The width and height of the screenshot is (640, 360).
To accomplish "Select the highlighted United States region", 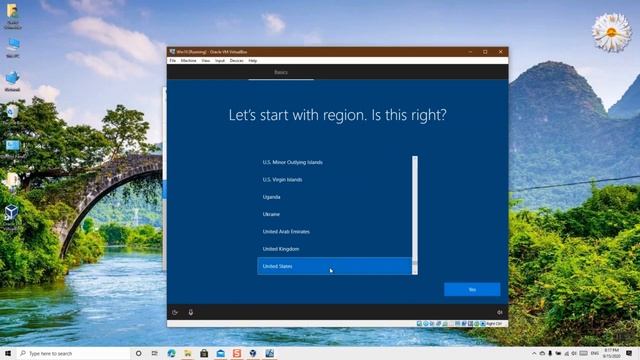I will pyautogui.click(x=335, y=266).
